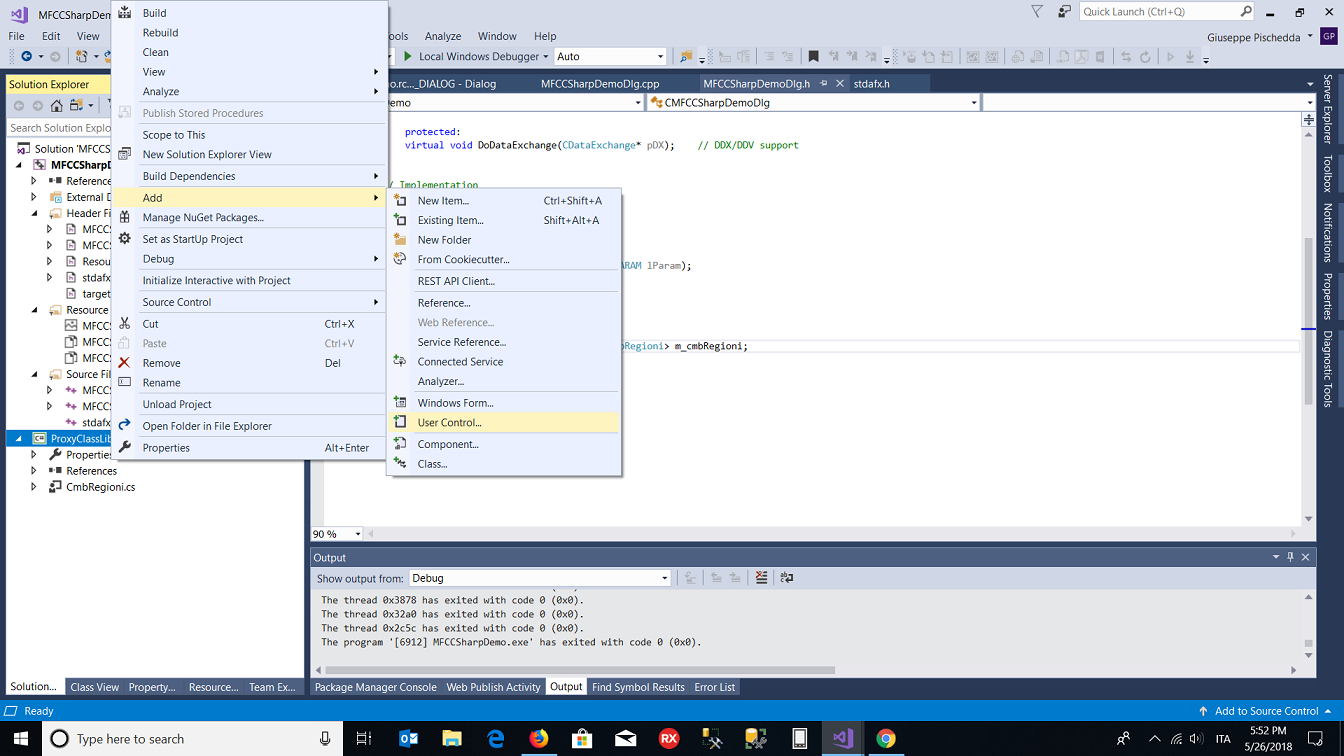Auto-hide the Output panel with pin icon

(1290, 557)
